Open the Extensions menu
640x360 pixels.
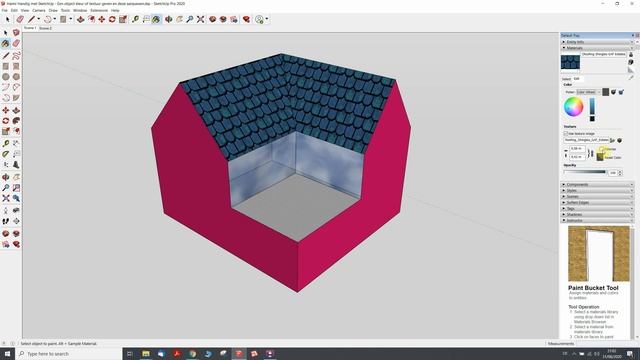(x=99, y=10)
